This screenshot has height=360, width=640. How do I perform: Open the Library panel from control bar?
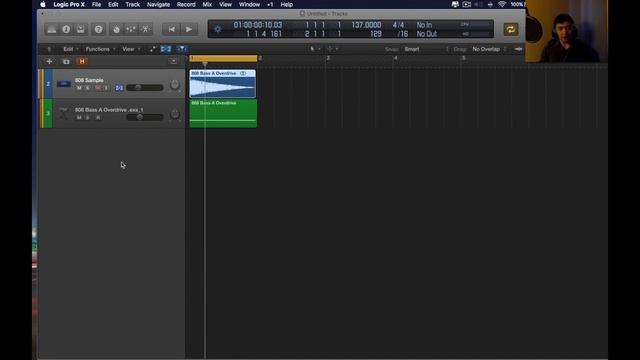pyautogui.click(x=51, y=29)
